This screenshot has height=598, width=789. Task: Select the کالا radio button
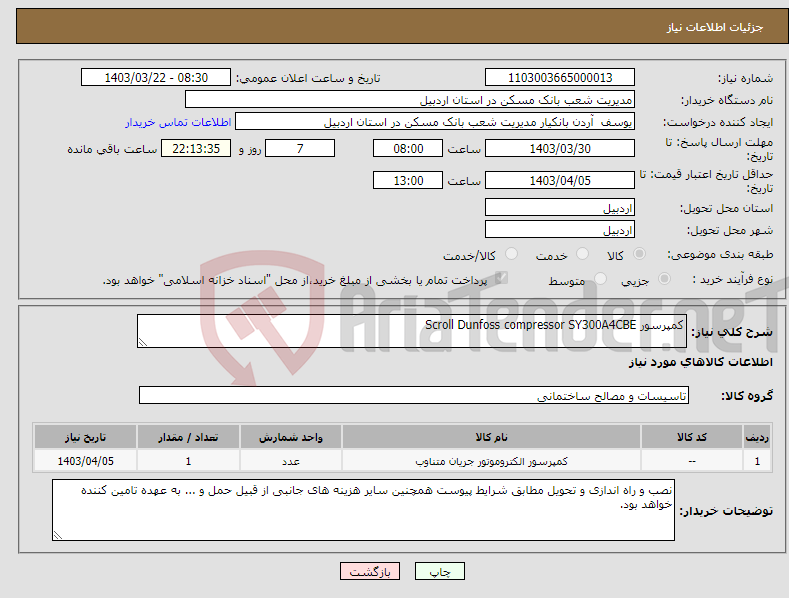pyautogui.click(x=639, y=254)
